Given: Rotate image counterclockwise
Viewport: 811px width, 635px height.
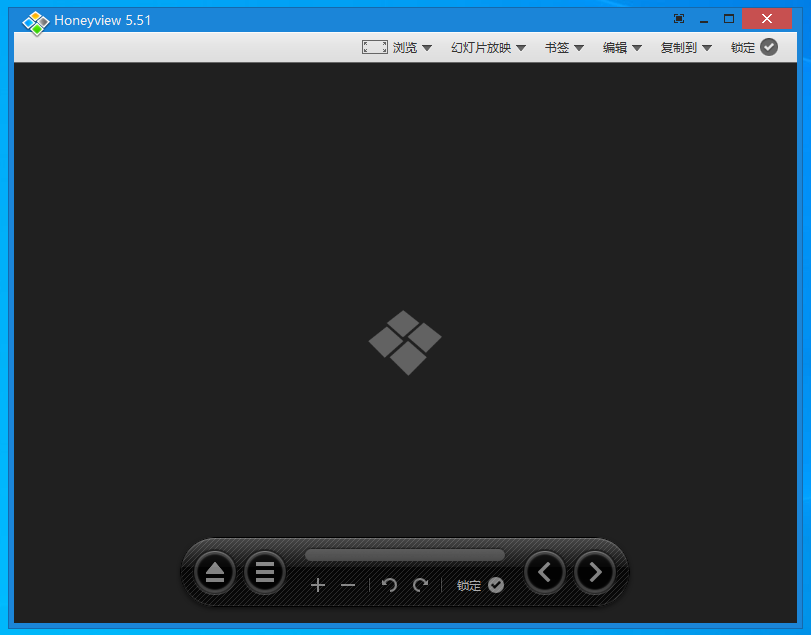Looking at the screenshot, I should click(390, 585).
